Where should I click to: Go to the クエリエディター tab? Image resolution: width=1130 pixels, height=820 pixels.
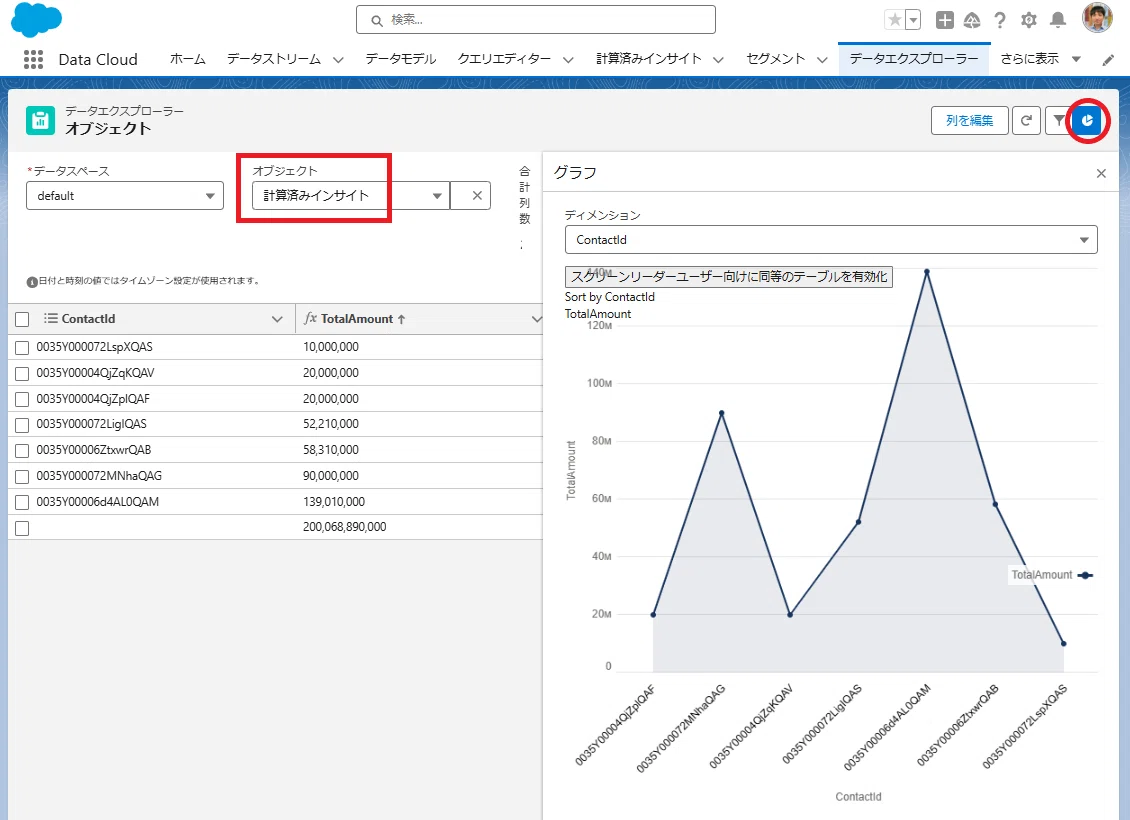pos(504,59)
